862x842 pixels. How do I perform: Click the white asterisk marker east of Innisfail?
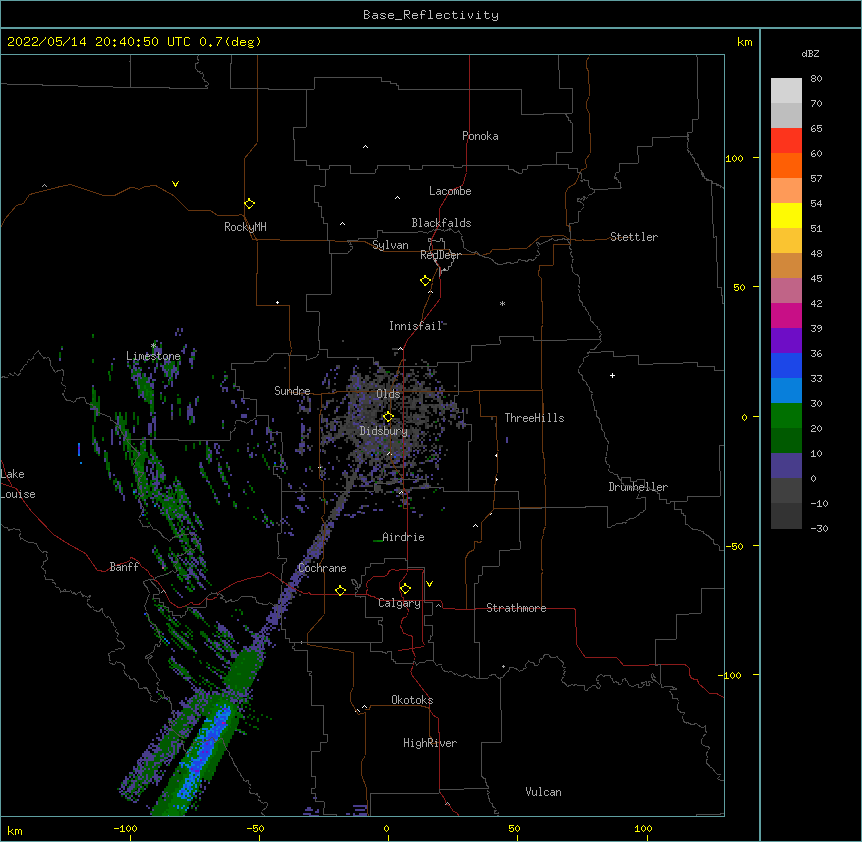tap(502, 303)
